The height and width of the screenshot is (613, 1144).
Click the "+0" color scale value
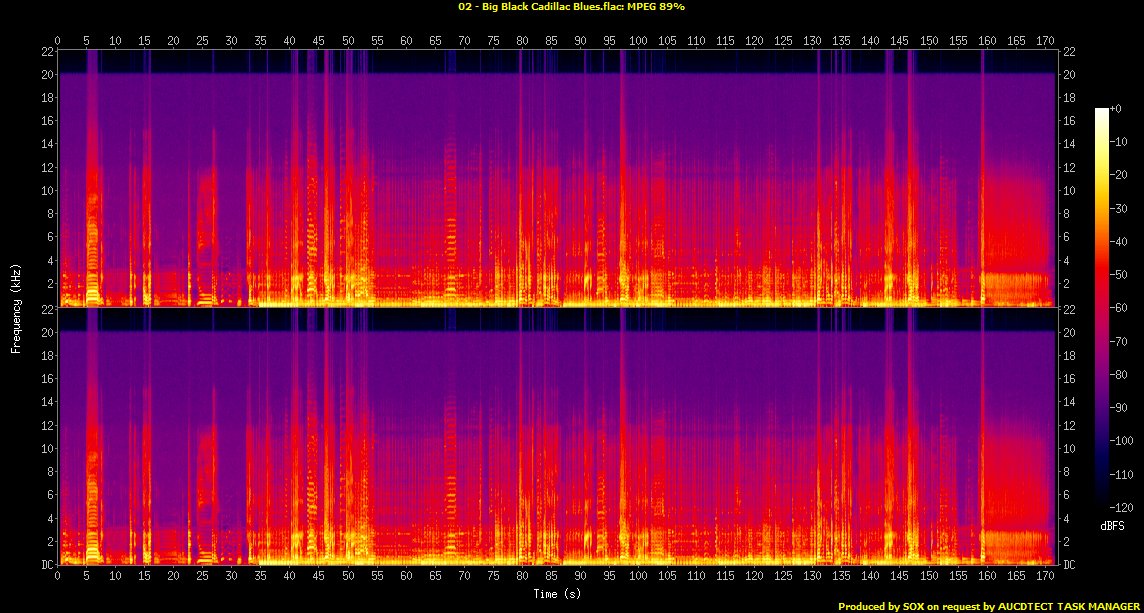pos(1116,108)
